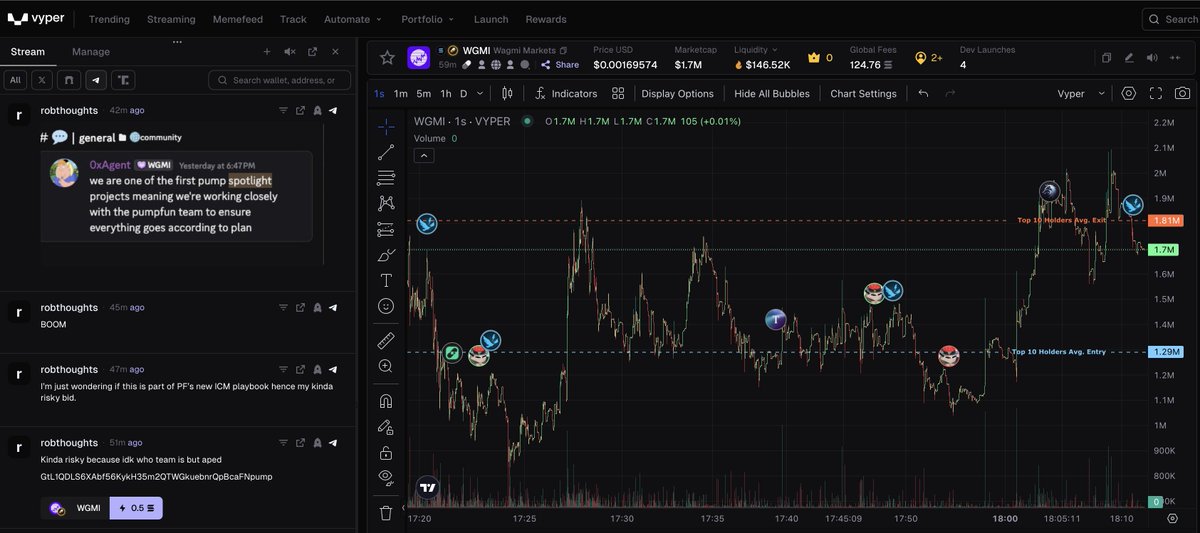Screen dimensions: 1200x533
Task: Toggle stay in drawing mode
Action: point(386,427)
